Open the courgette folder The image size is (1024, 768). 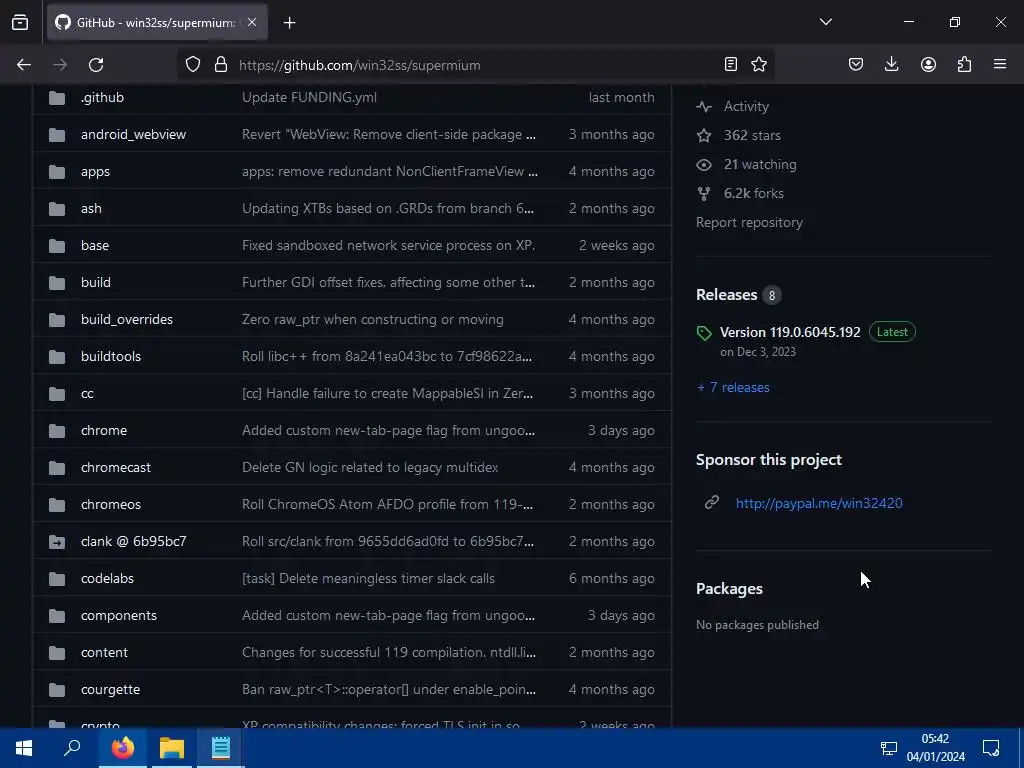(x=110, y=690)
